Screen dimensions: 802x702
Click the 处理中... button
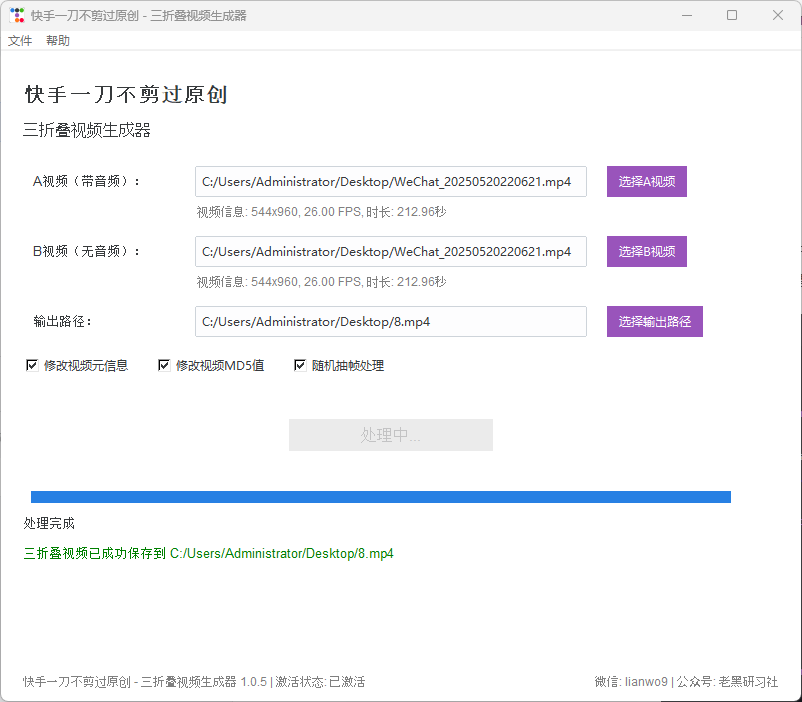click(x=390, y=435)
